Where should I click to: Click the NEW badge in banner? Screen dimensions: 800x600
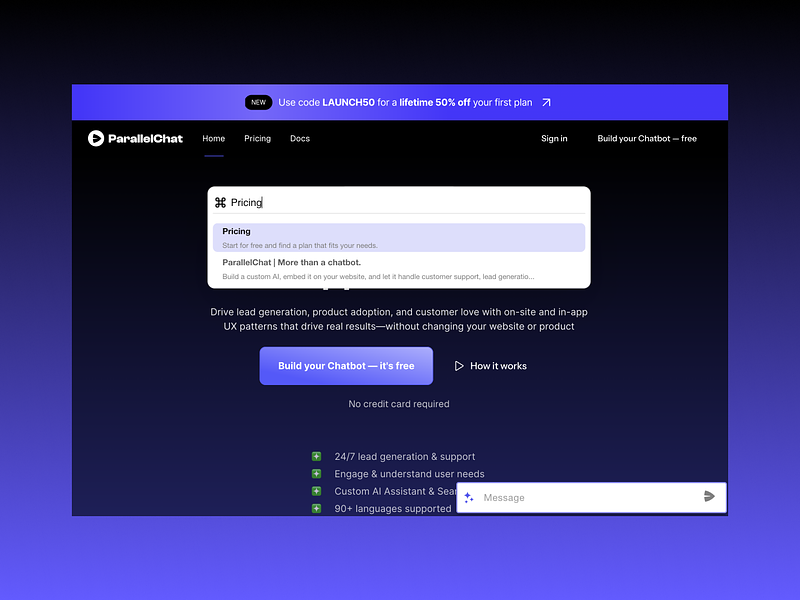click(x=258, y=103)
